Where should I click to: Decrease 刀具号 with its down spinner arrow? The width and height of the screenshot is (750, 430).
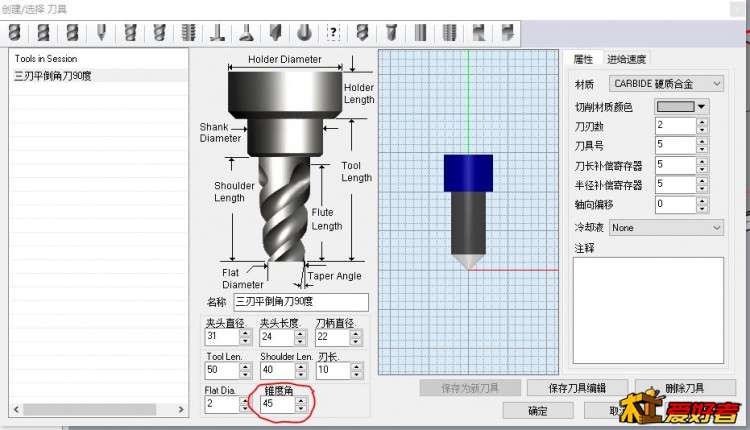pyautogui.click(x=702, y=150)
